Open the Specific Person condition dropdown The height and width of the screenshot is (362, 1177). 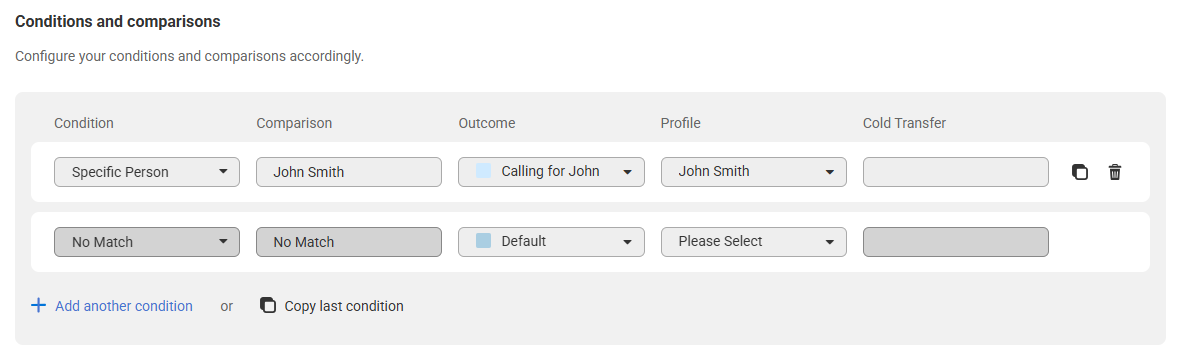147,172
